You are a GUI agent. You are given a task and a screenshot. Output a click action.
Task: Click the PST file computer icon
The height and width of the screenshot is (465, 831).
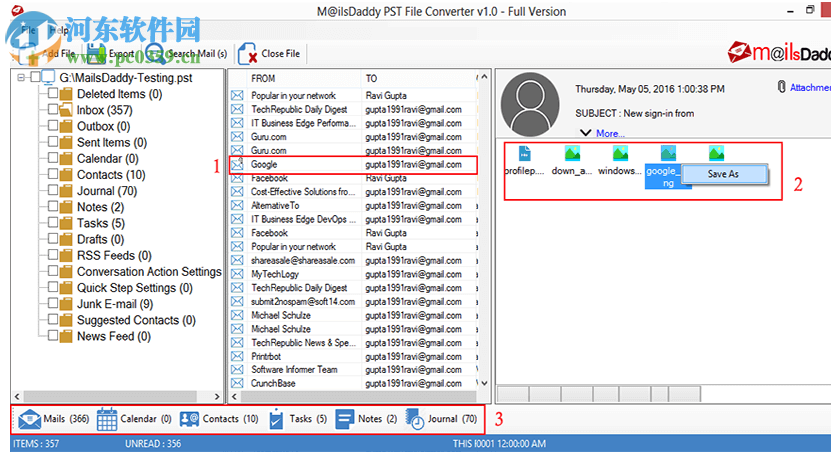(x=49, y=77)
